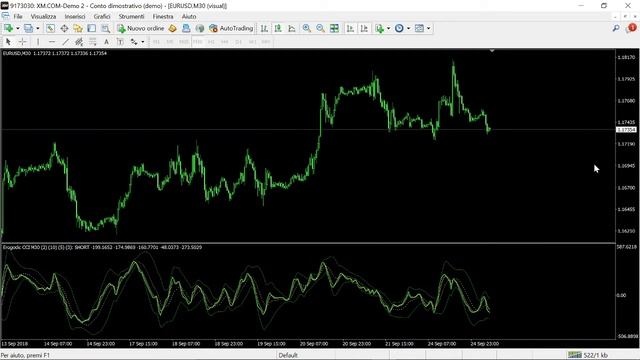Click the current price label on axis
This screenshot has height=360, width=640.
(x=626, y=130)
